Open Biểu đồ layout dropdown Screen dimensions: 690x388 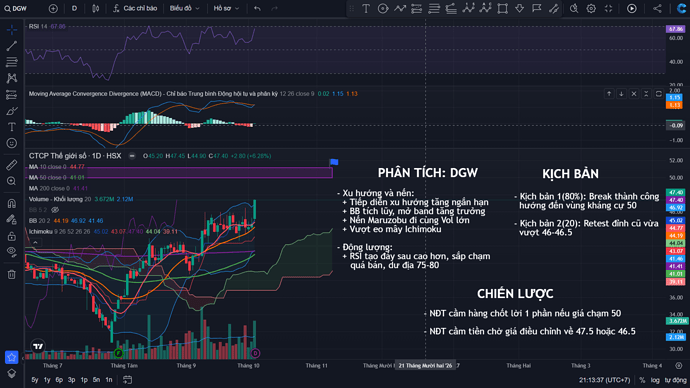184,8
